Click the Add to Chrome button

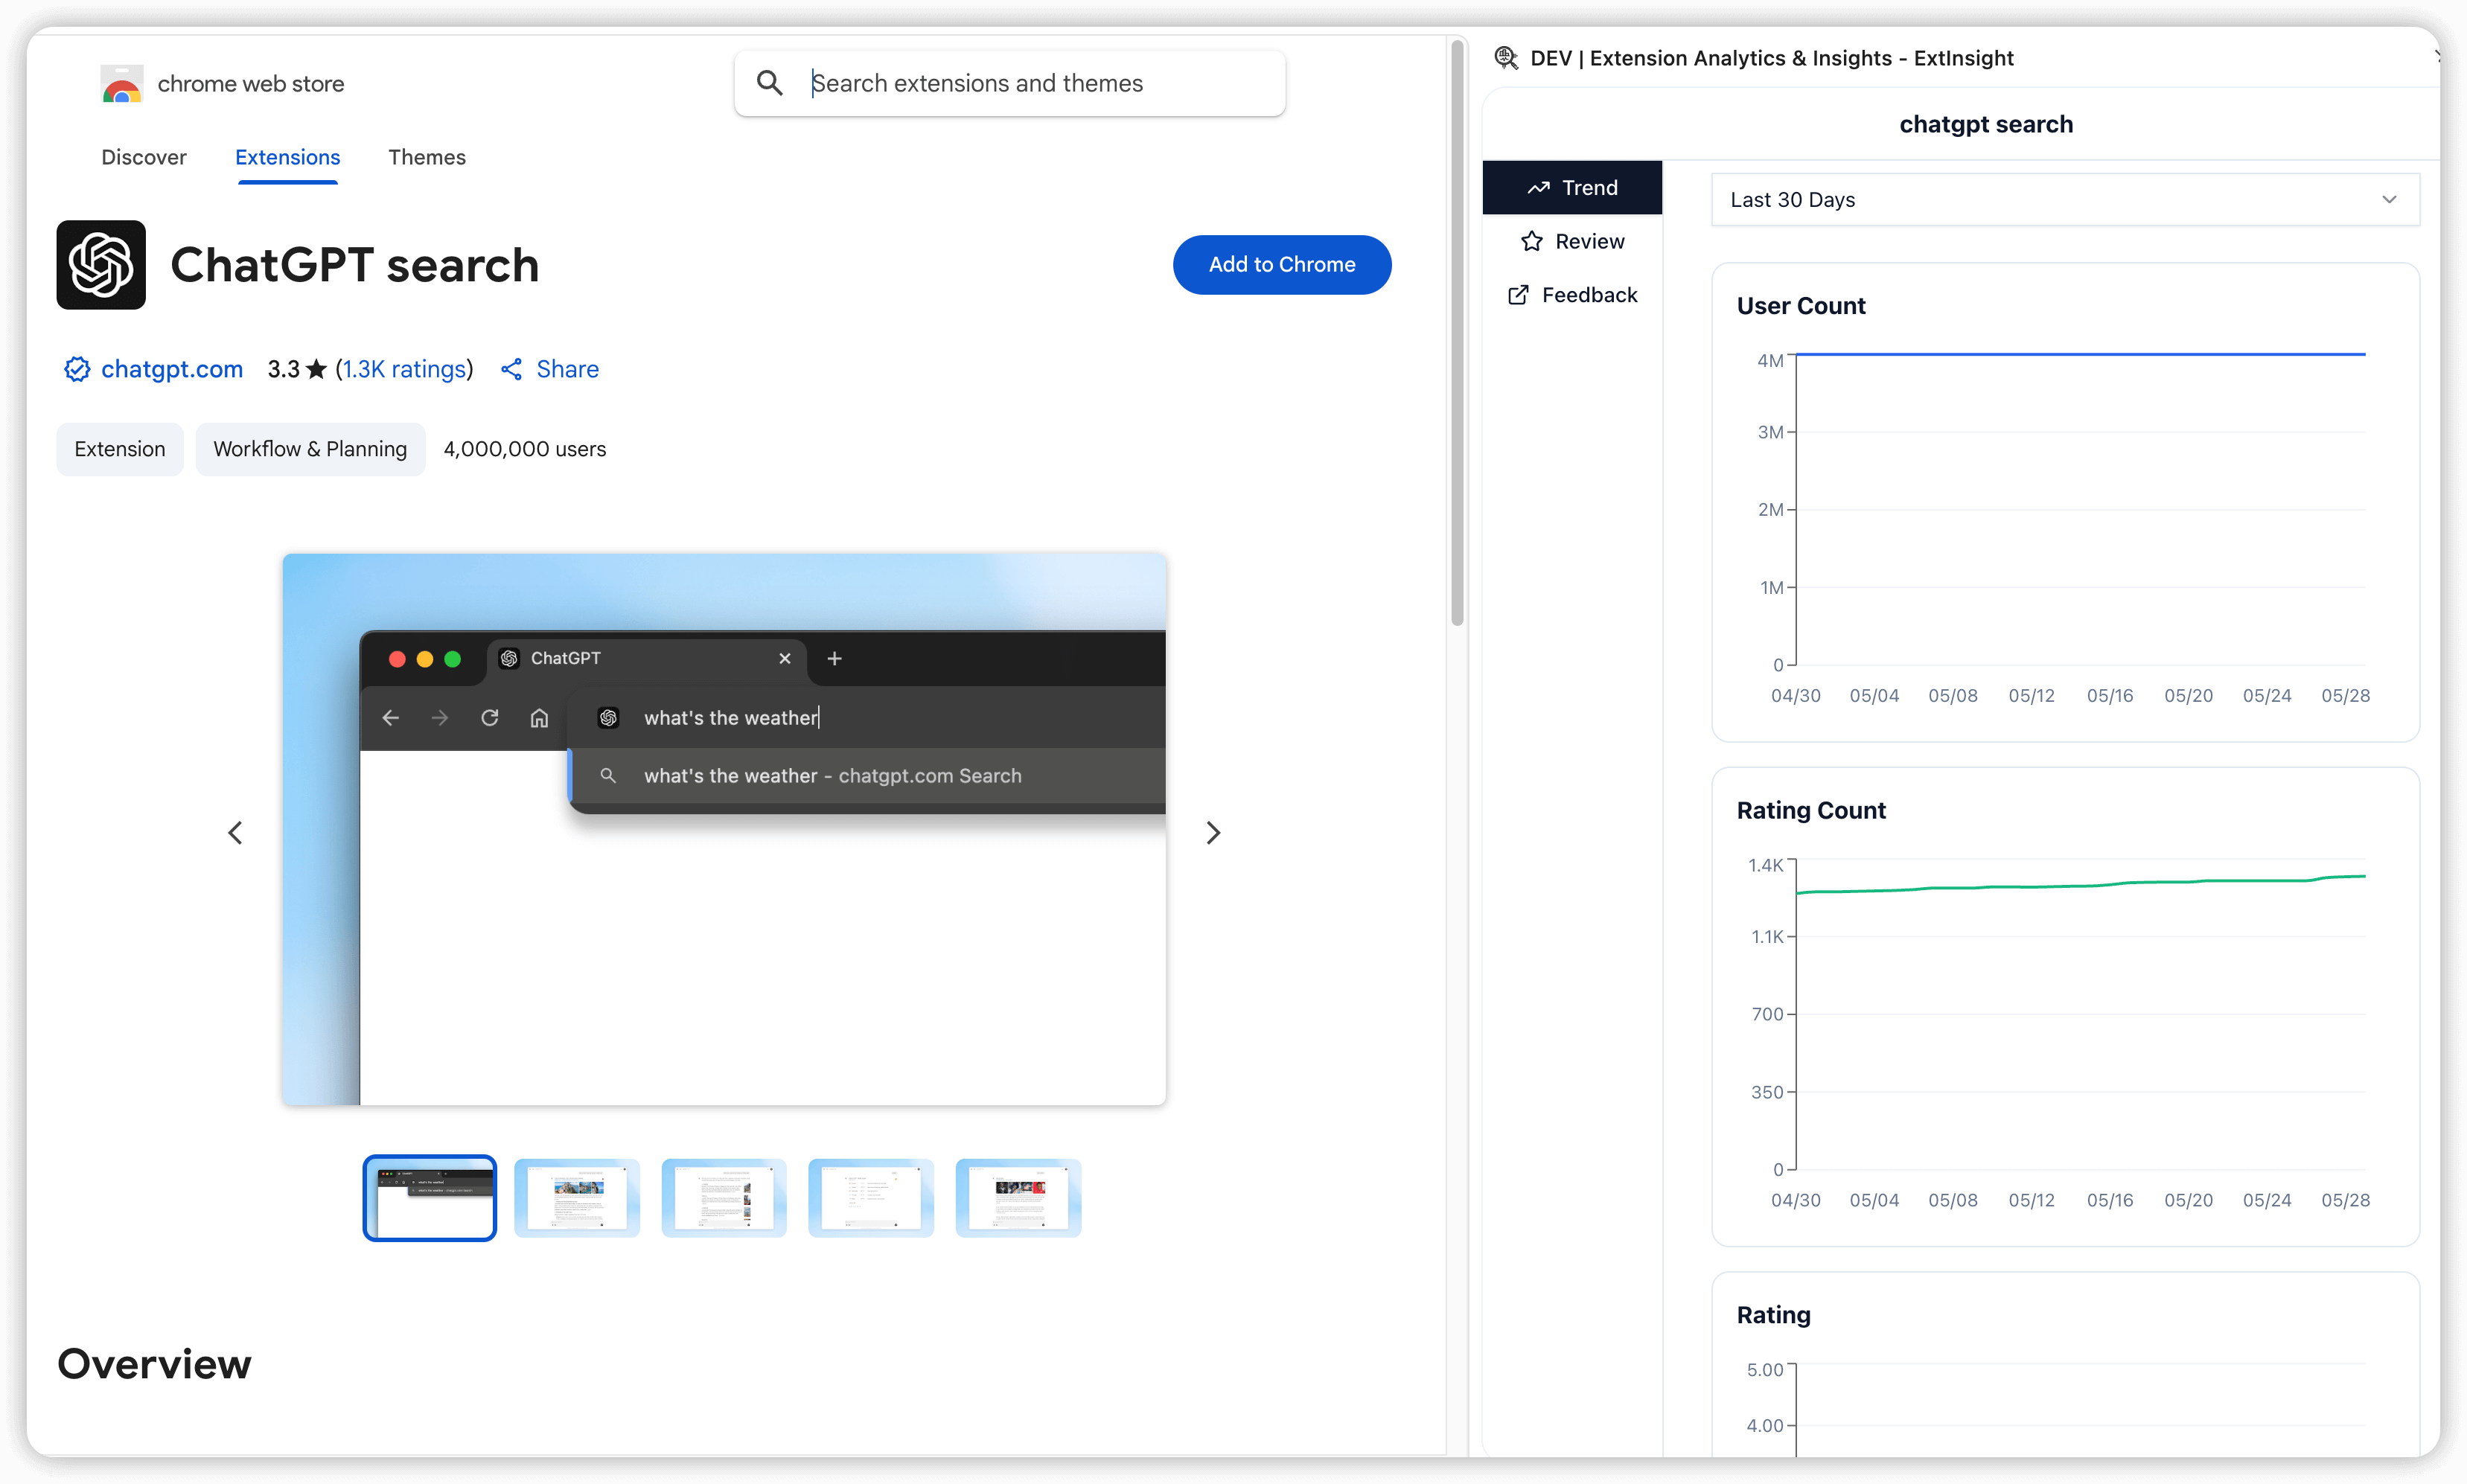point(1281,265)
